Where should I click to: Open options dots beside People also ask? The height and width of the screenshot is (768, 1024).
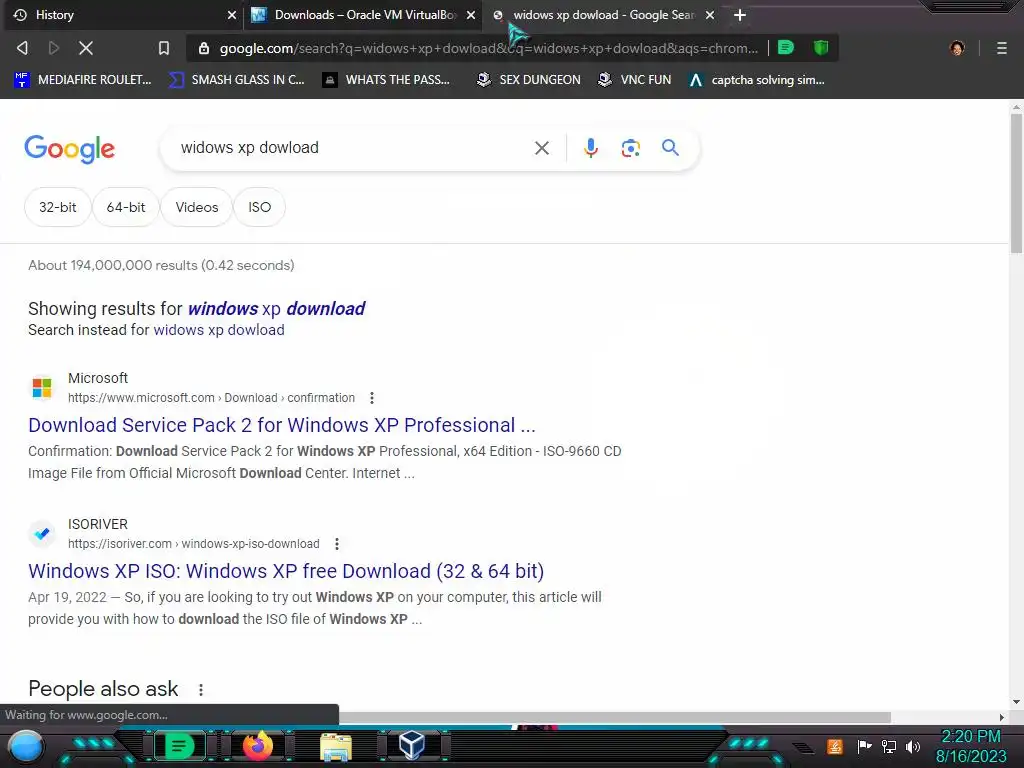point(200,690)
